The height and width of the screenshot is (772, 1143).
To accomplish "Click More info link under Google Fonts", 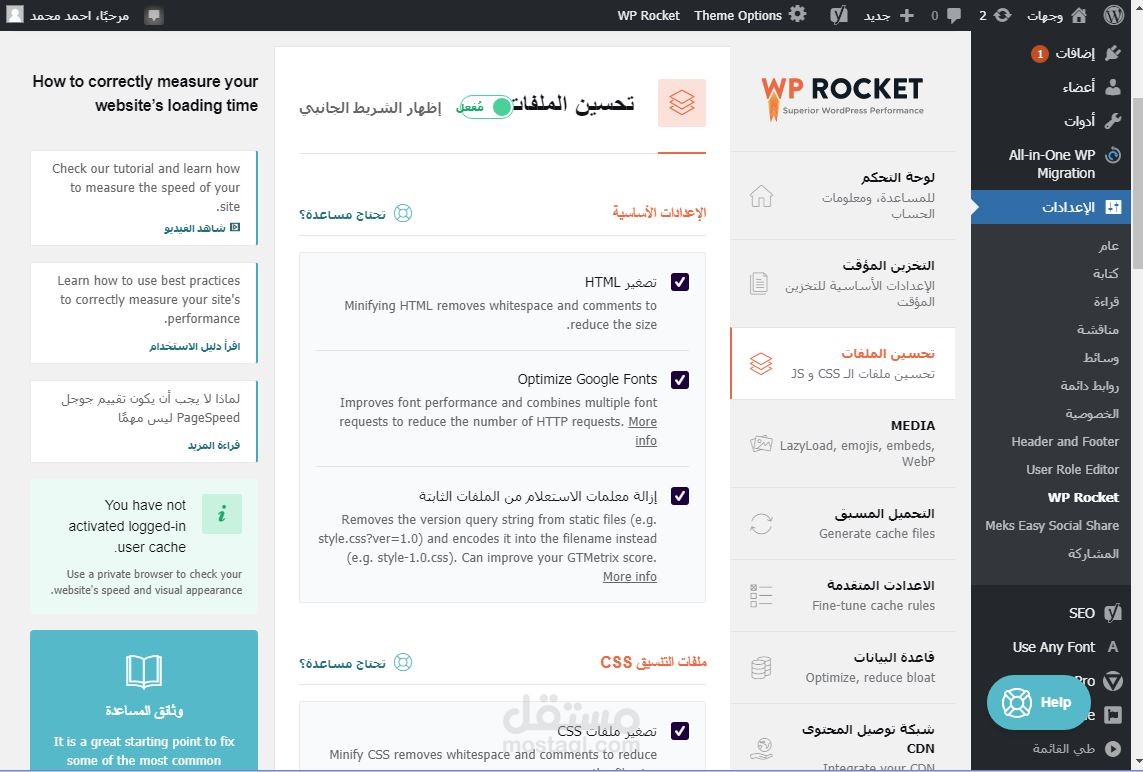I will 644,431.
